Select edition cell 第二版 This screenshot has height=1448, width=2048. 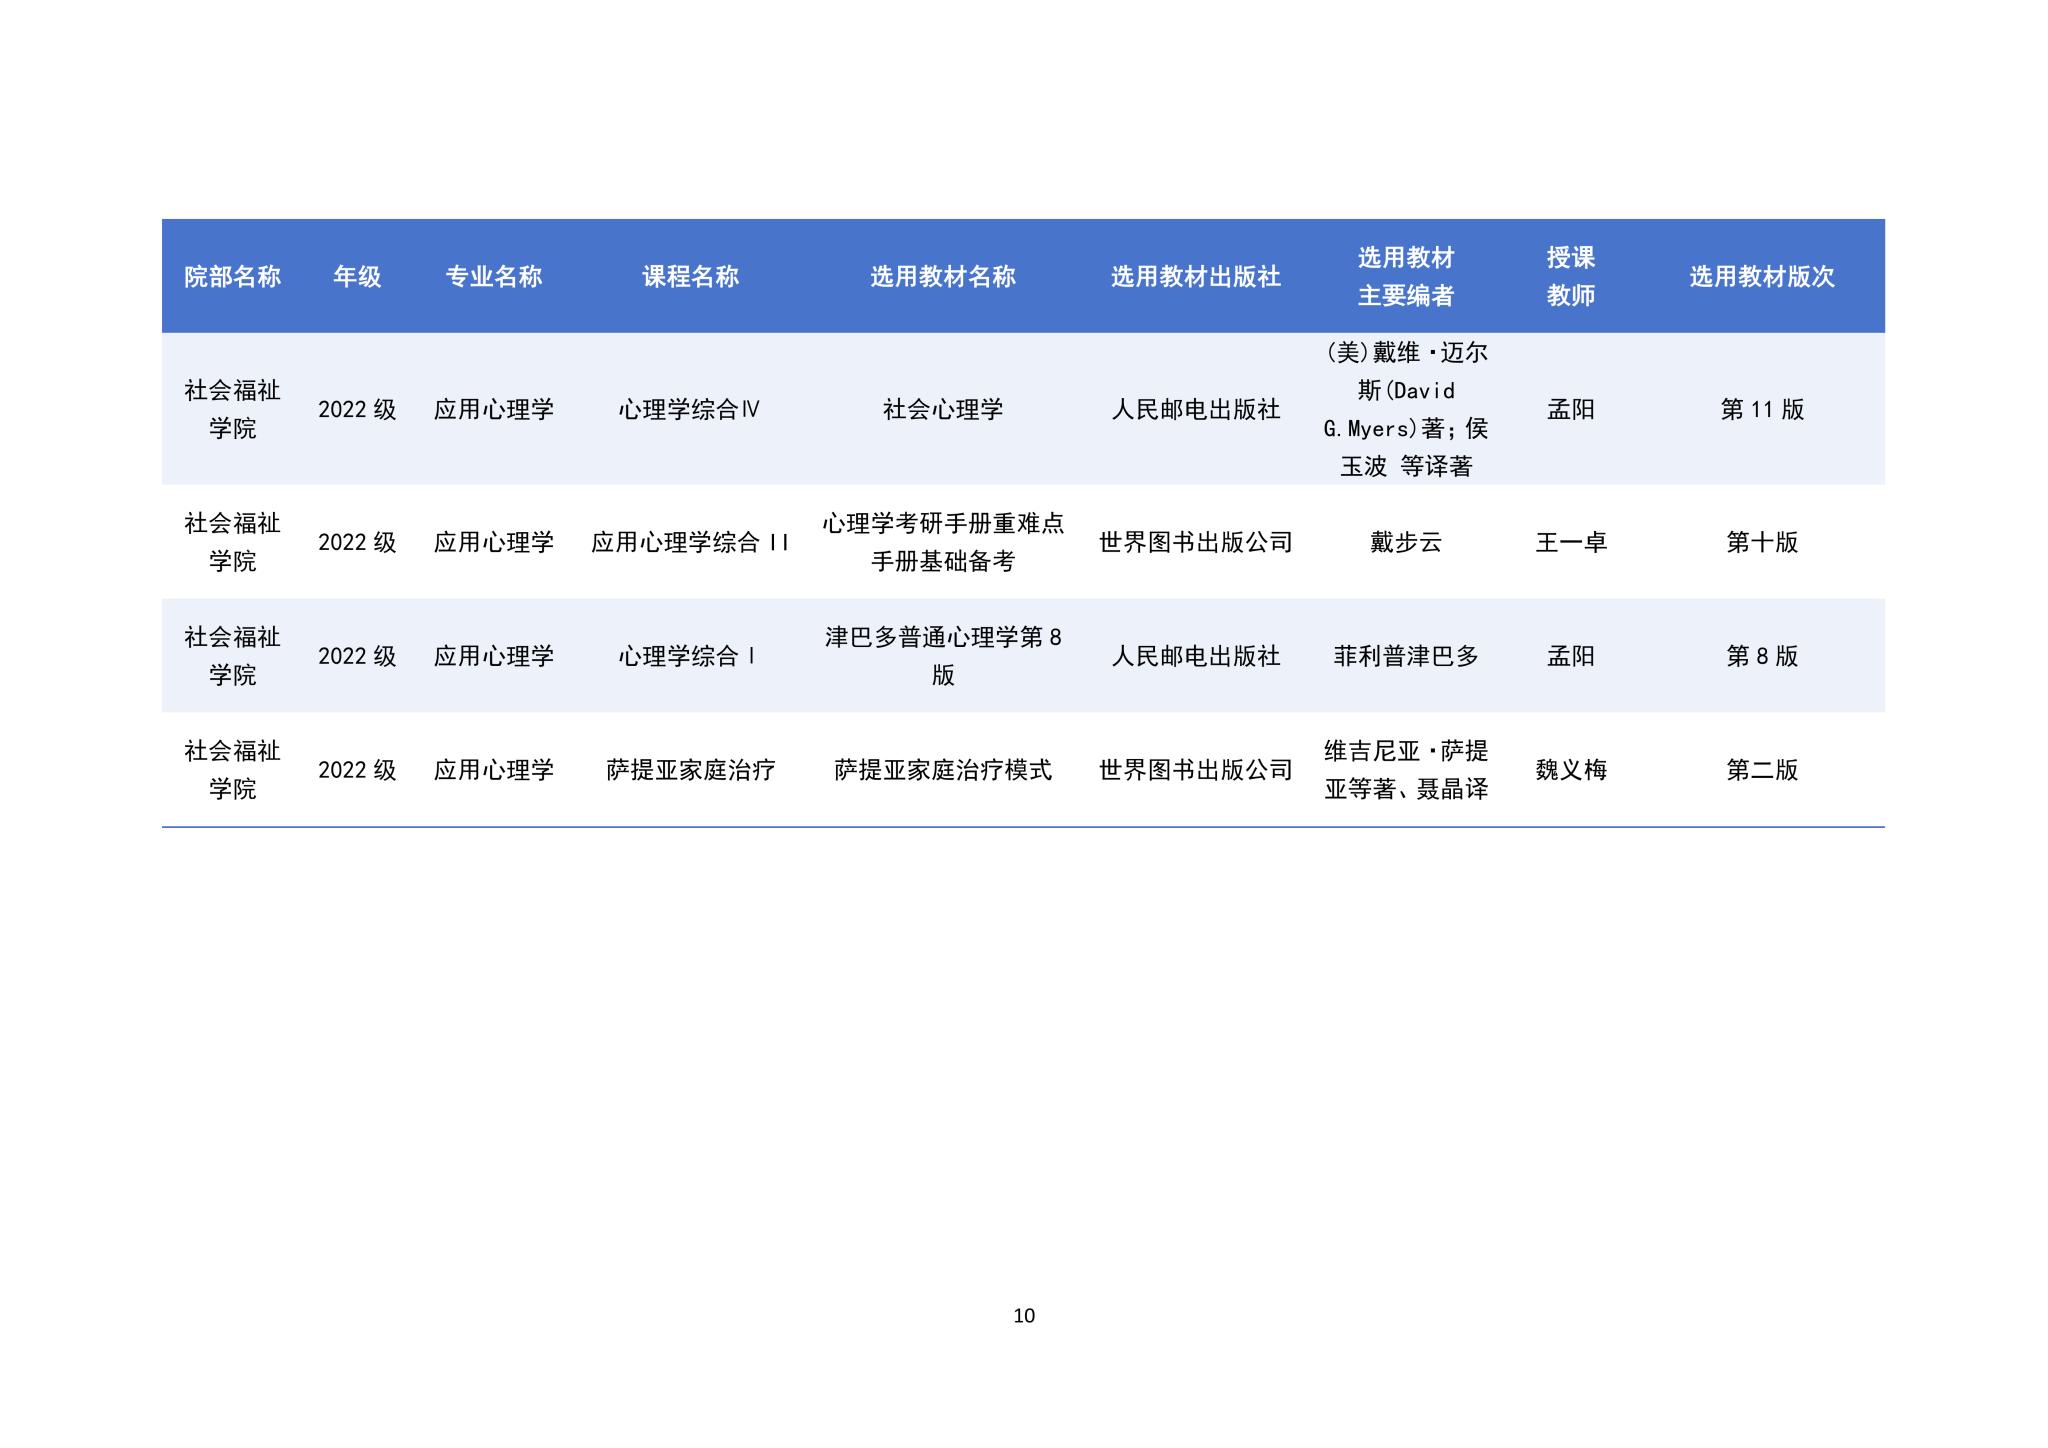point(1762,770)
